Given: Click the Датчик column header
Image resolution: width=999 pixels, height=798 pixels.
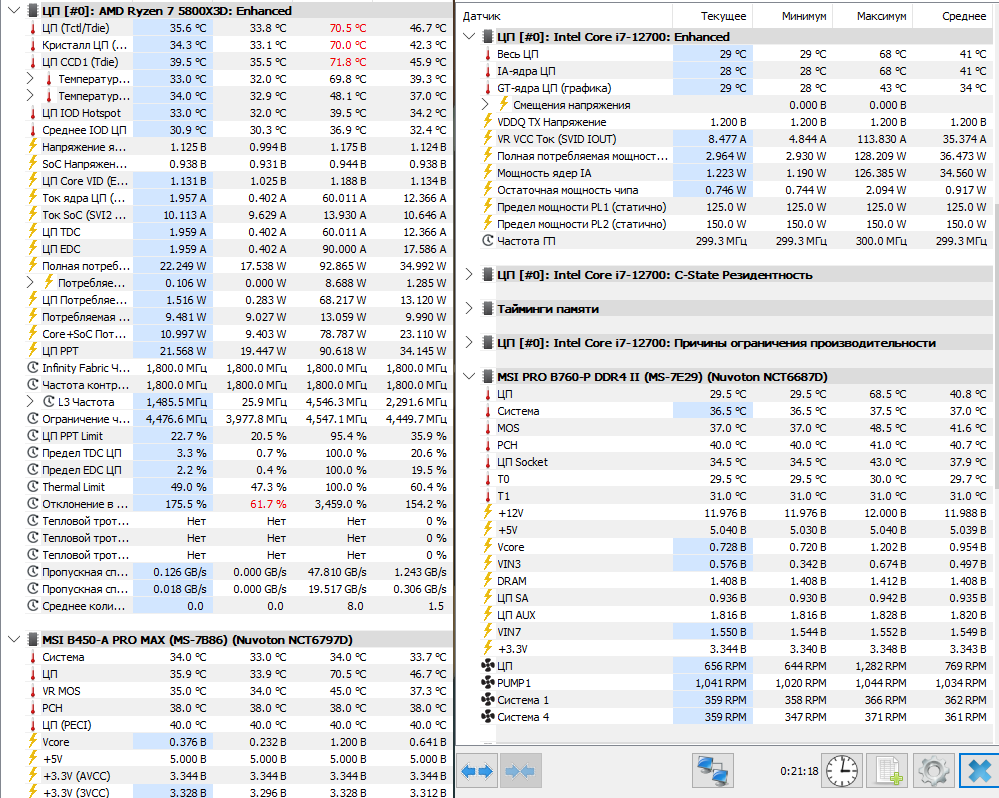Looking at the screenshot, I should pos(565,16).
